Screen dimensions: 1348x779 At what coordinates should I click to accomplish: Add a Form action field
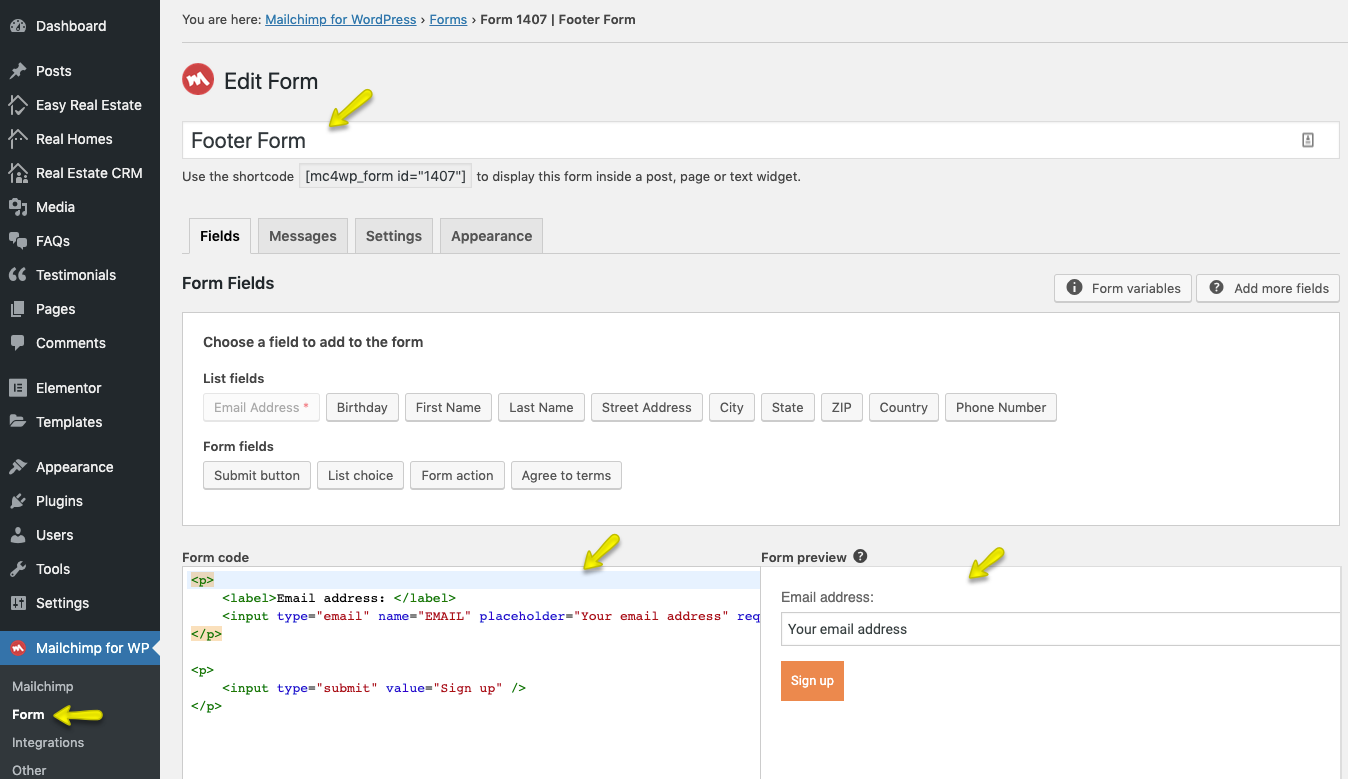pyautogui.click(x=457, y=475)
